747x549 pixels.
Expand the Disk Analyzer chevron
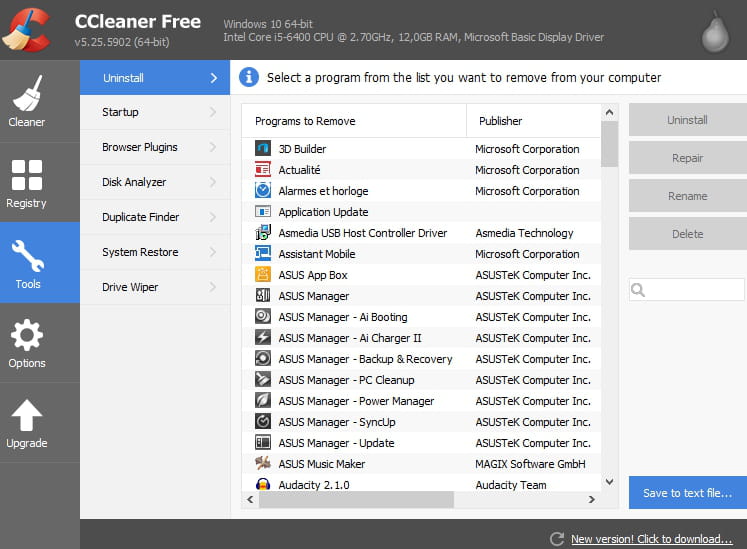click(213, 182)
